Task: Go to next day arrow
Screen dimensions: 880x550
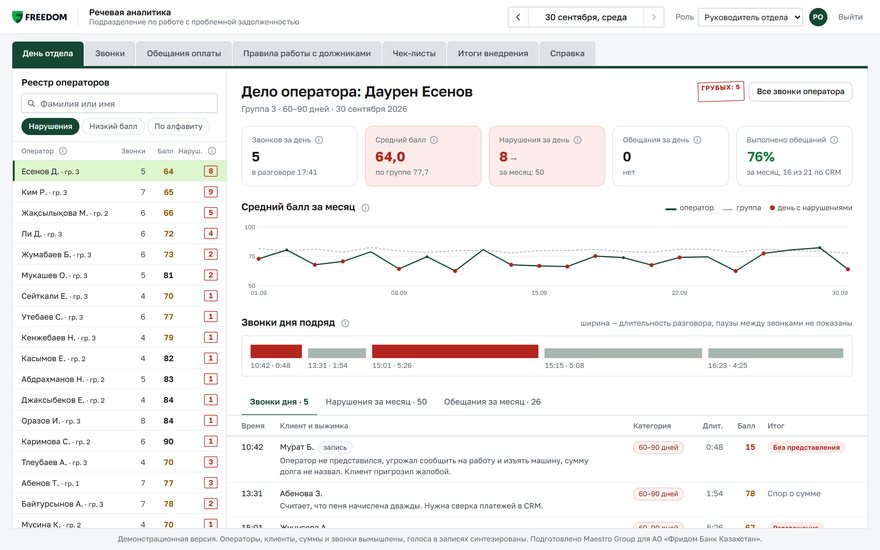Action: (653, 17)
